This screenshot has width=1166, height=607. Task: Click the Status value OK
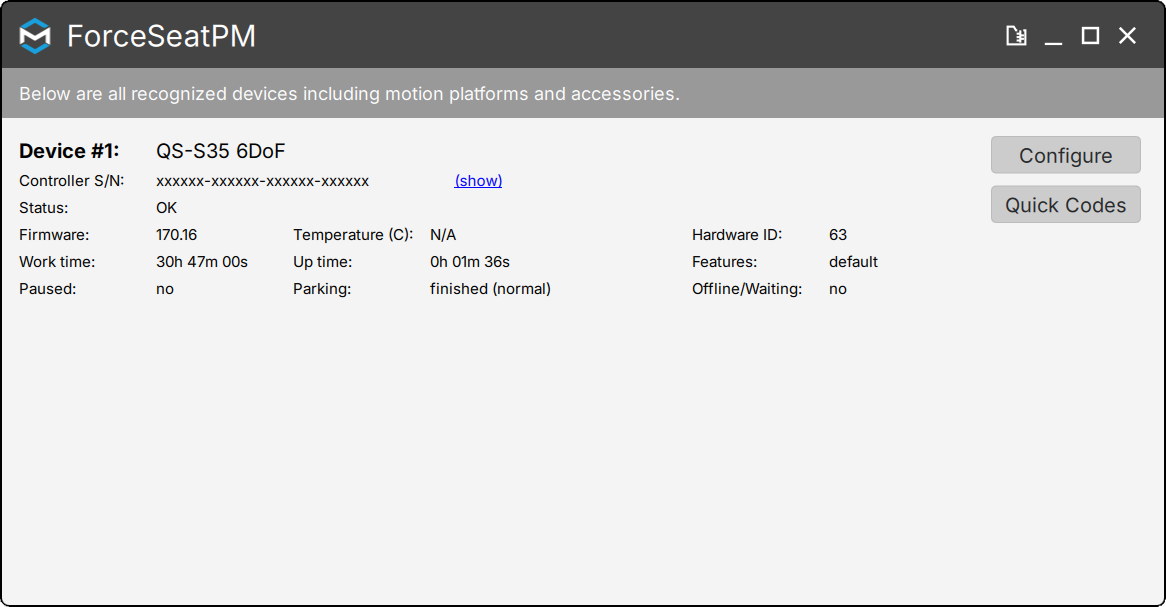pos(167,208)
